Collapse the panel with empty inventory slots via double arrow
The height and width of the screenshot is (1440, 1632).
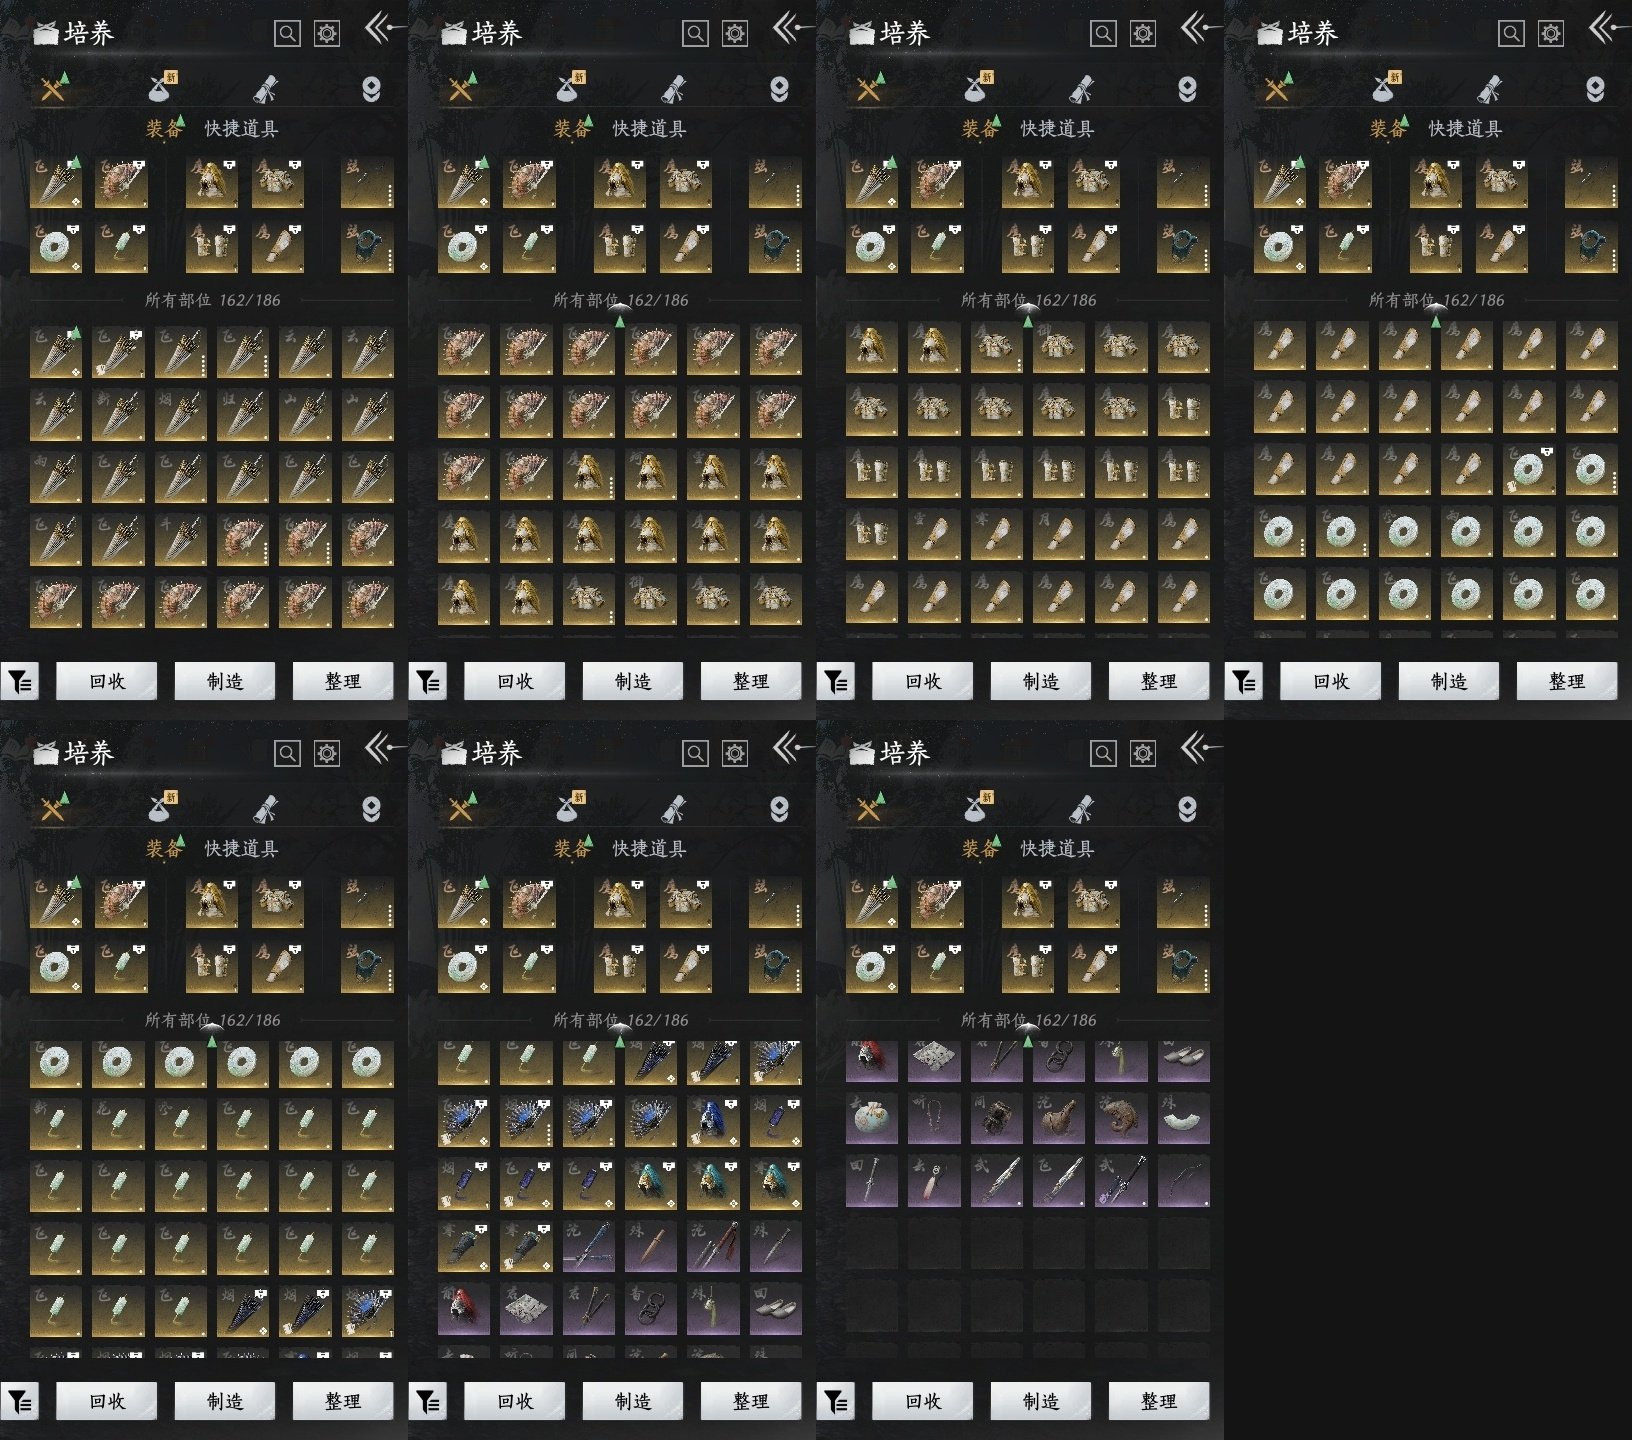click(1200, 748)
